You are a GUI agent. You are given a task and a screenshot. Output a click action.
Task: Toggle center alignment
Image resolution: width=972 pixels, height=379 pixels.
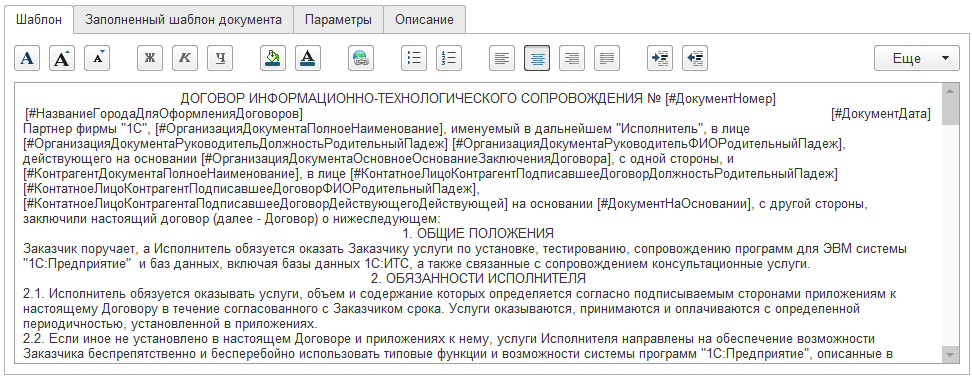pos(537,58)
